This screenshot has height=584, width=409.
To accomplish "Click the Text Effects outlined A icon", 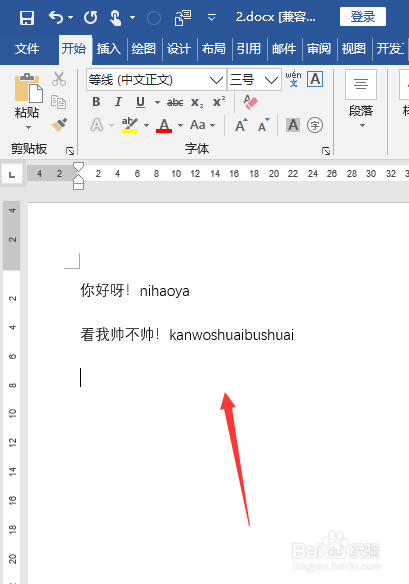I will tap(97, 125).
